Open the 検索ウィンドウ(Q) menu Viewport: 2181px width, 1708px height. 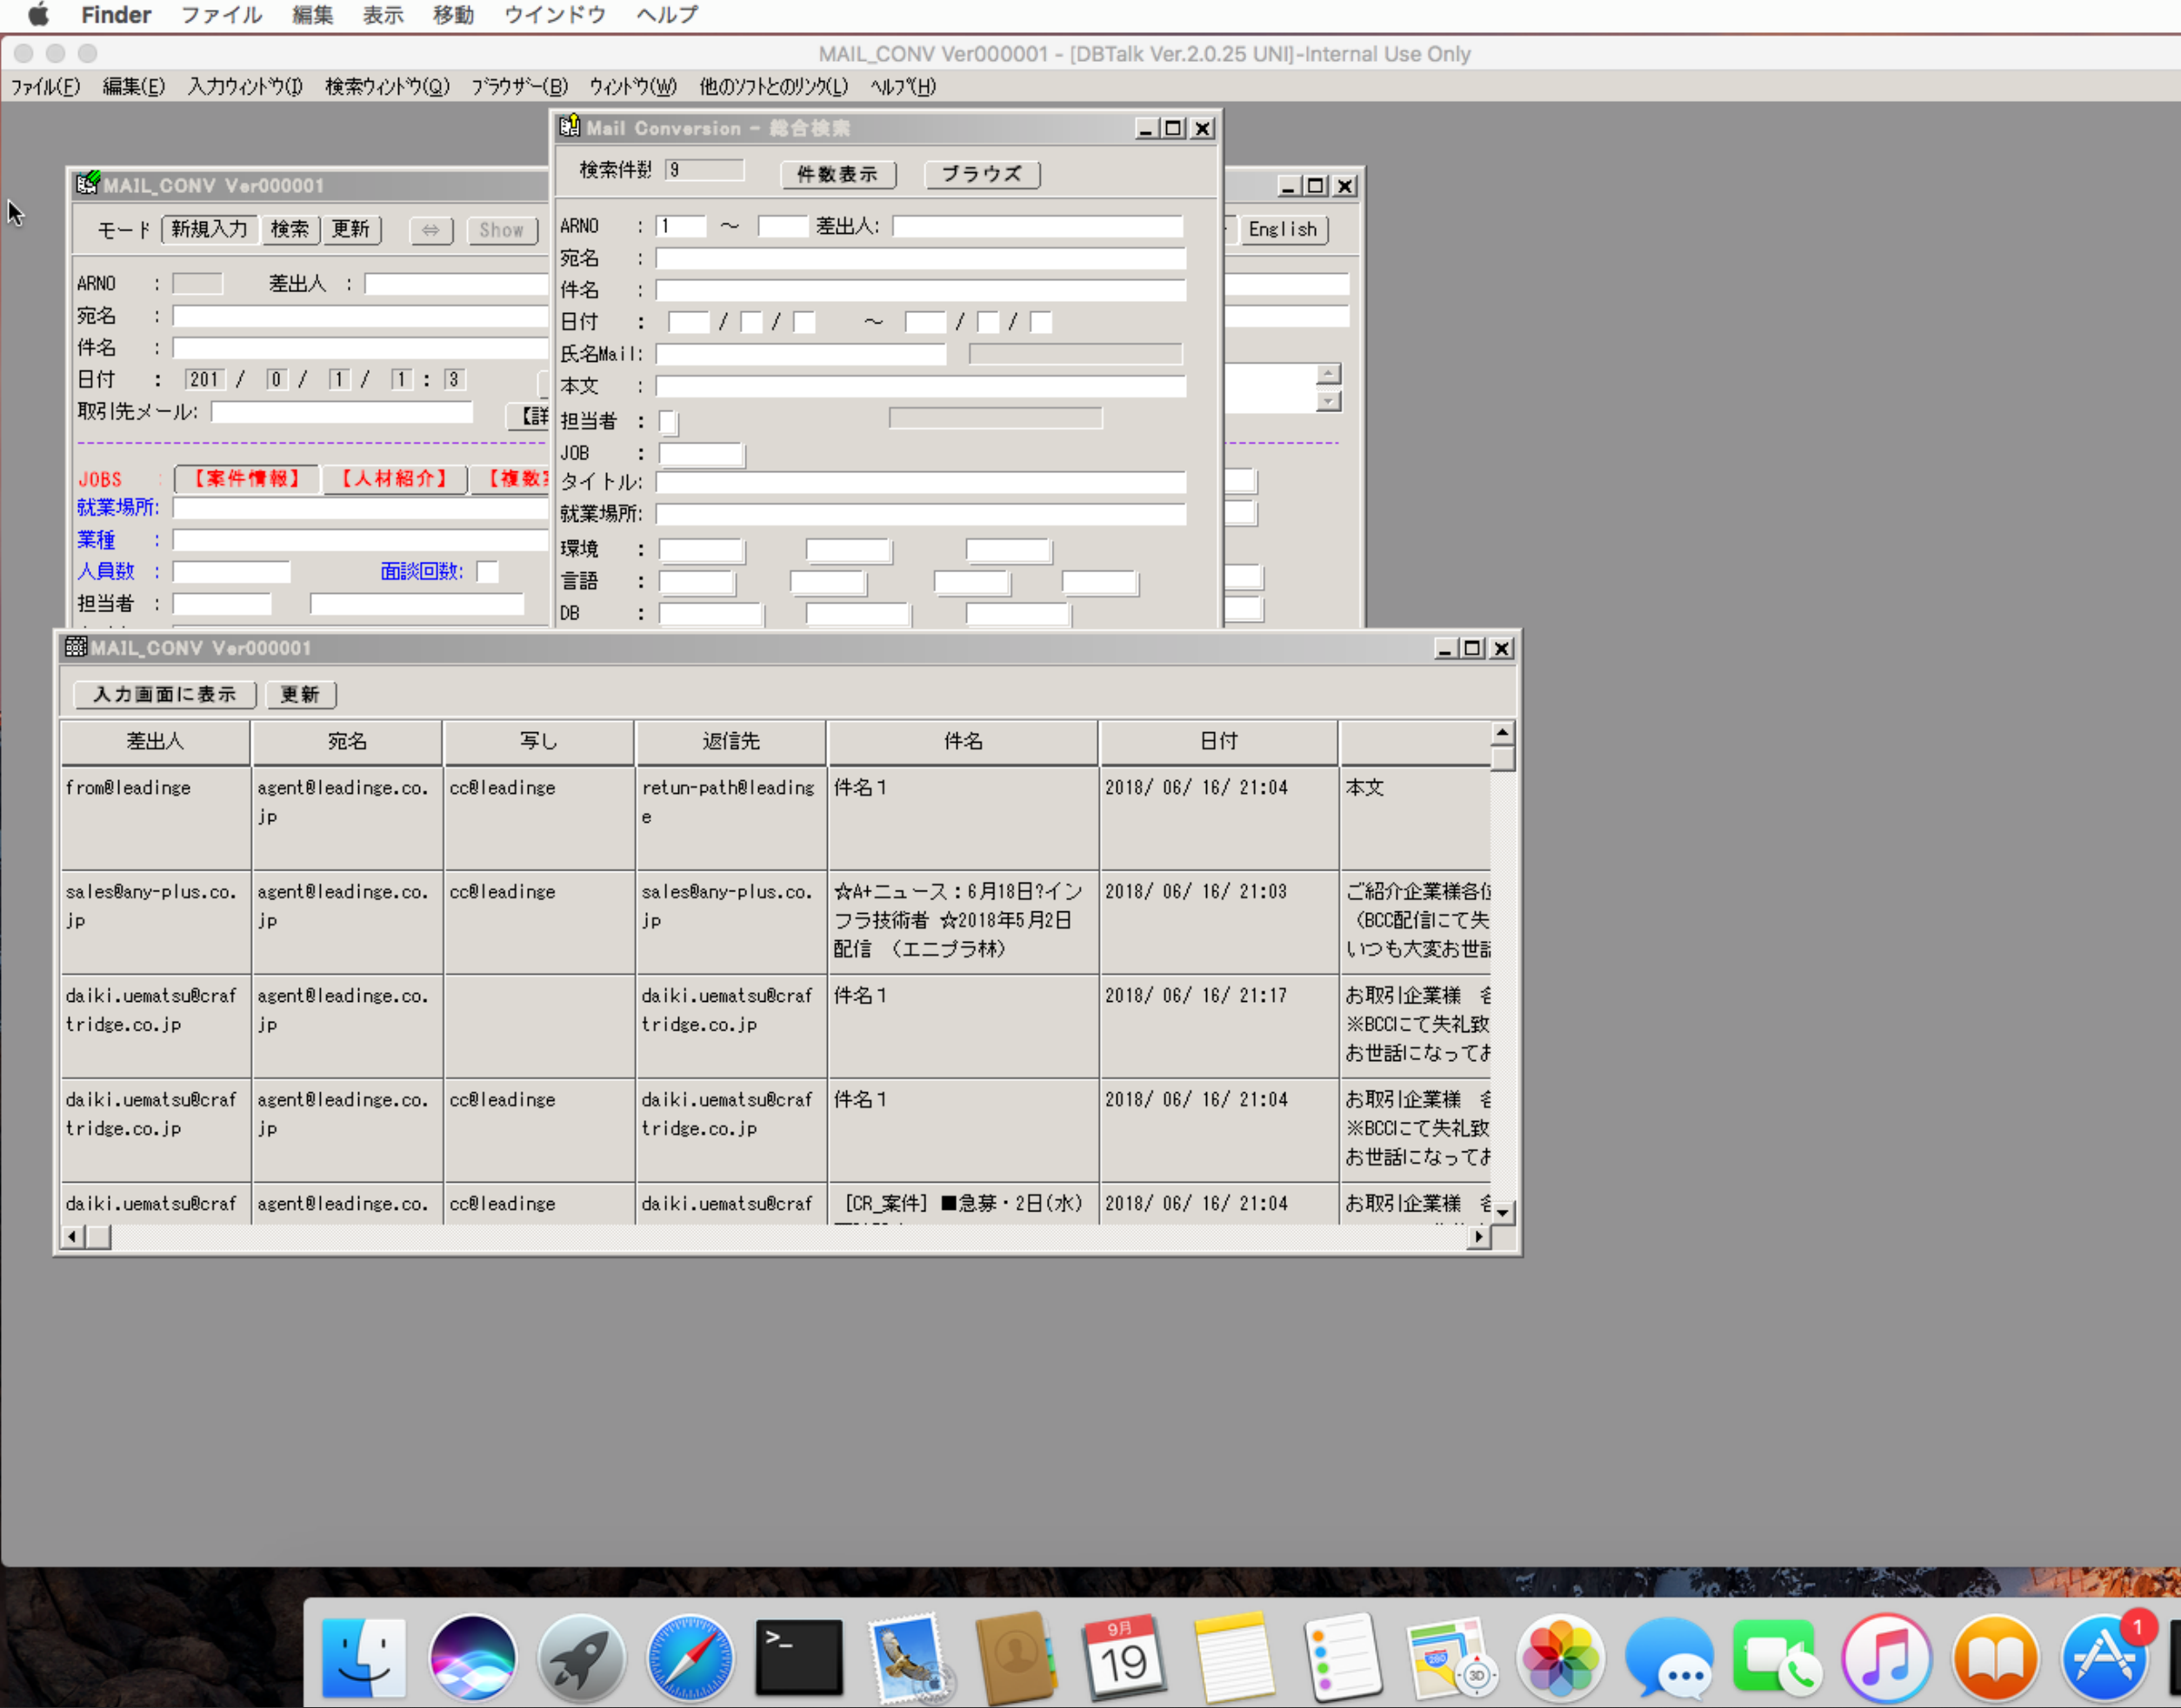387,87
